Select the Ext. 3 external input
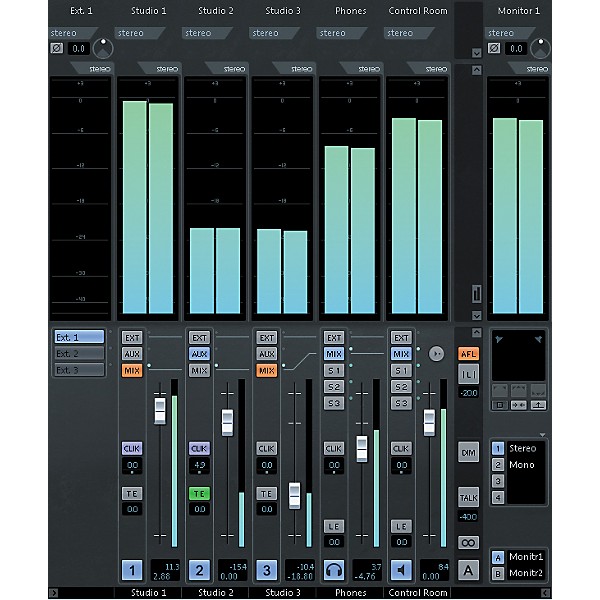This screenshot has height=600, width=600. pyautogui.click(x=79, y=370)
